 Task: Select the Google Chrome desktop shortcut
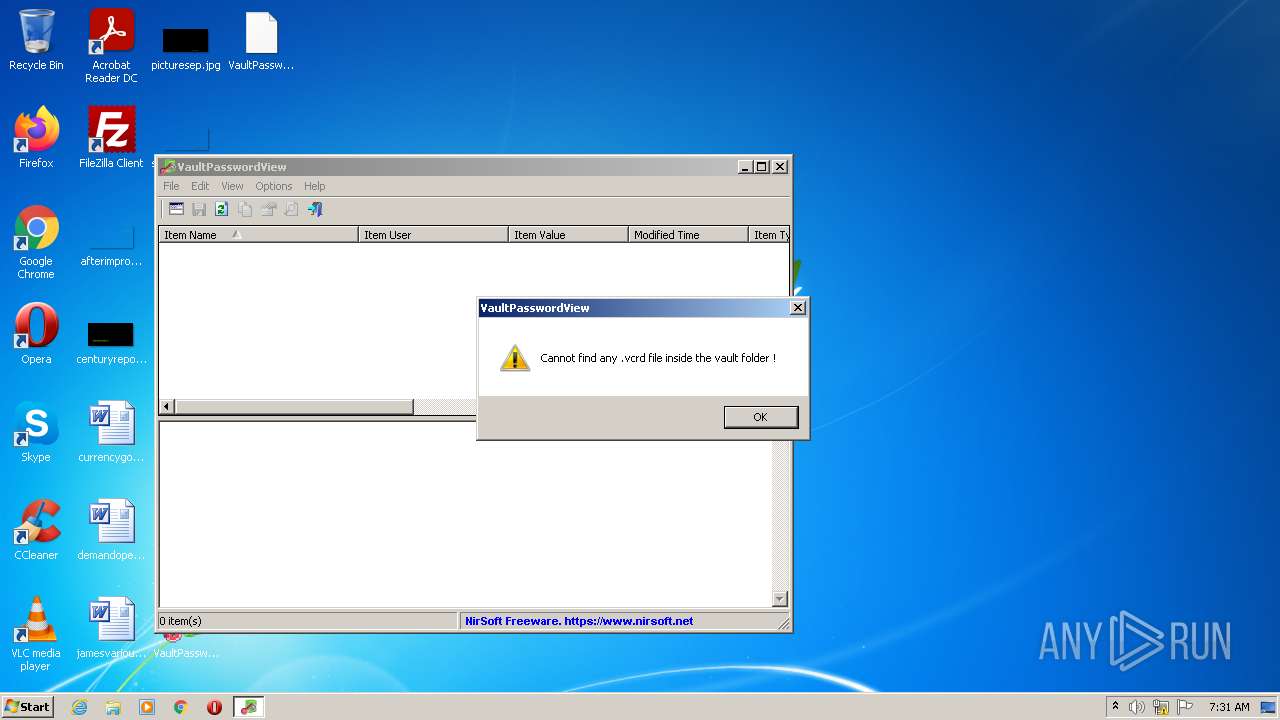[x=36, y=243]
